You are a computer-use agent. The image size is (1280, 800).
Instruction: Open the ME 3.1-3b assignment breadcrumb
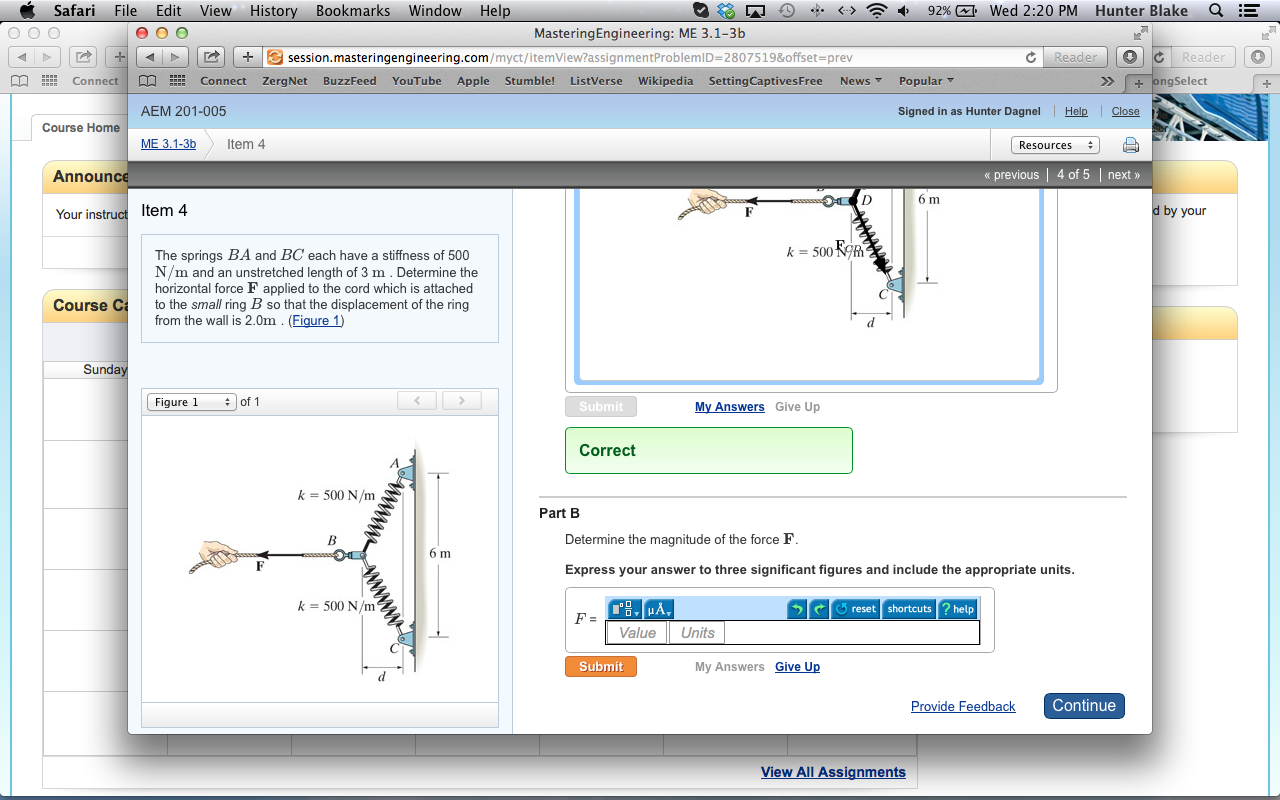pyautogui.click(x=168, y=144)
